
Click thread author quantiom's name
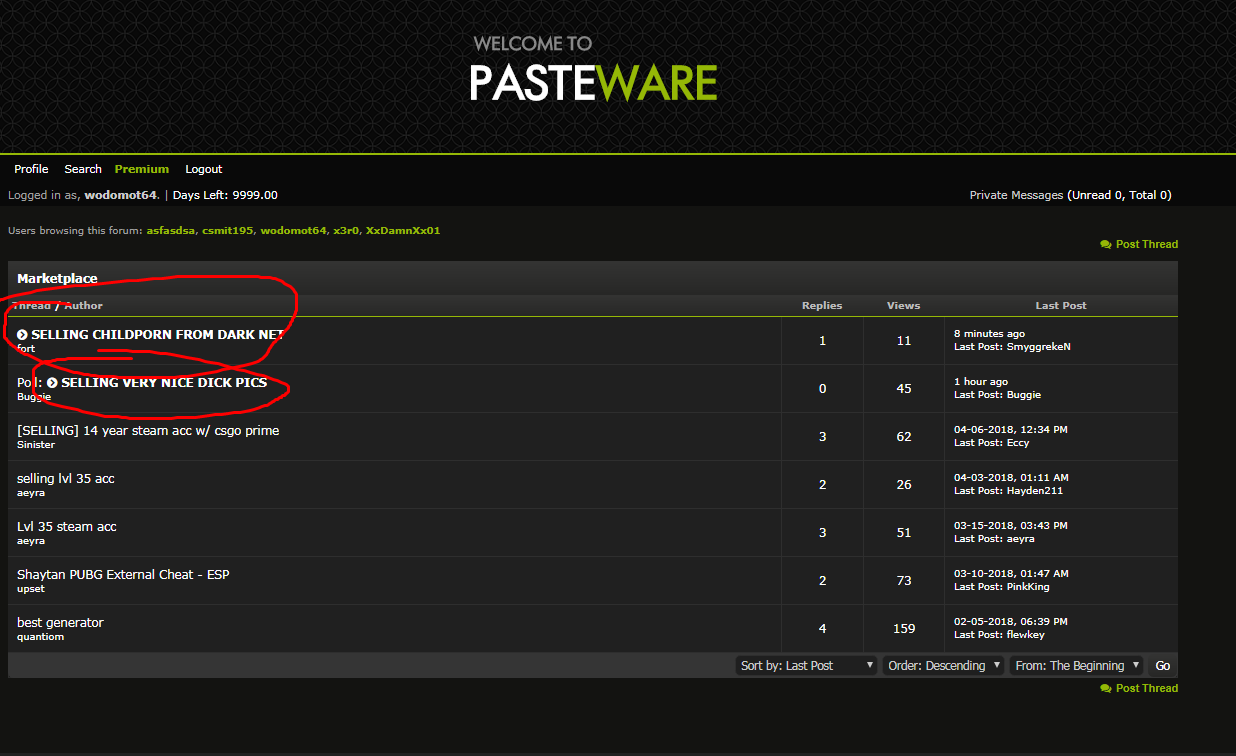tap(40, 636)
